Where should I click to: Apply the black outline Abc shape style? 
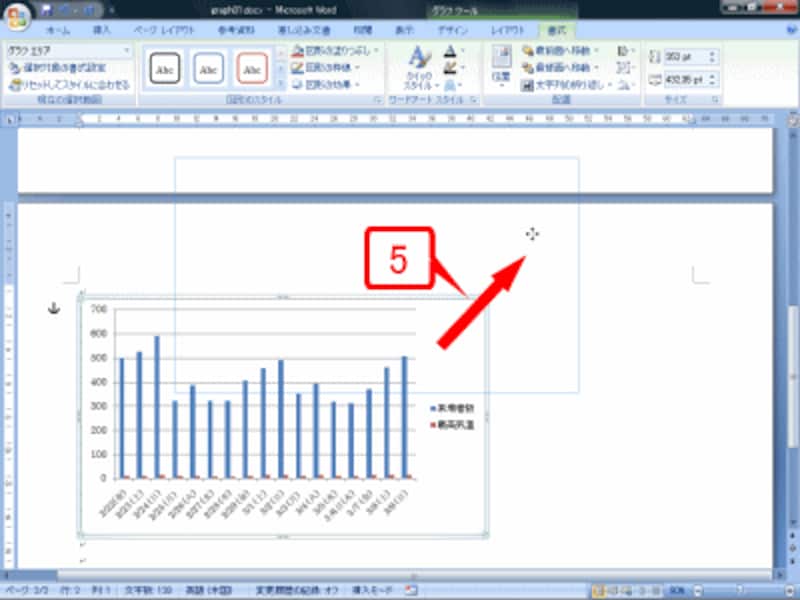coord(165,68)
